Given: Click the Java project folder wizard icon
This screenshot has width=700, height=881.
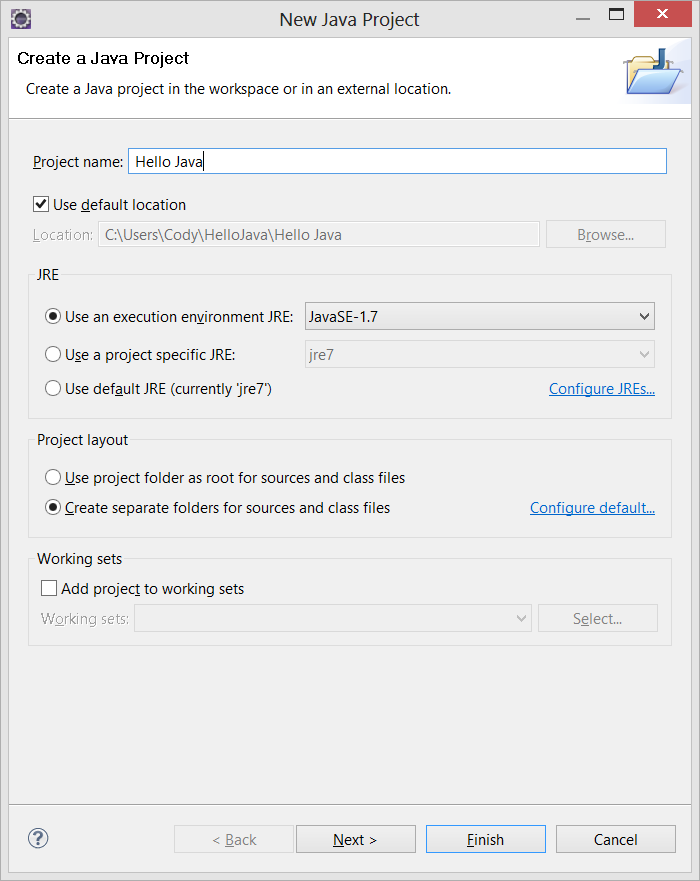Looking at the screenshot, I should (653, 71).
